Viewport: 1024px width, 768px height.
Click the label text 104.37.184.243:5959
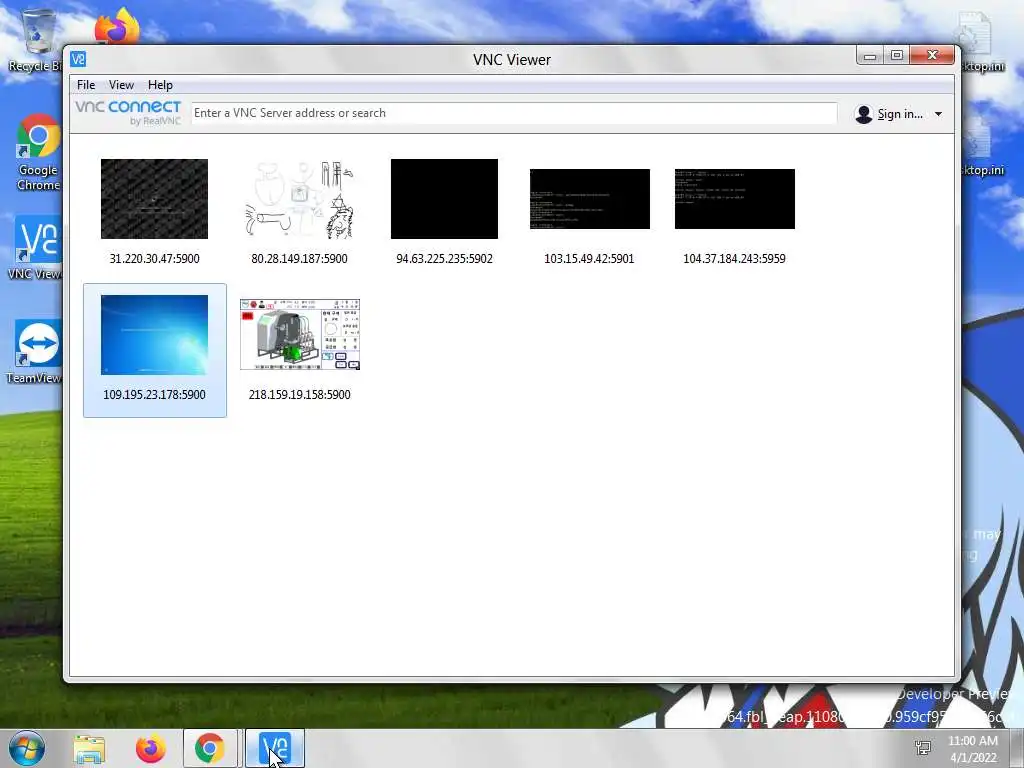coord(734,259)
